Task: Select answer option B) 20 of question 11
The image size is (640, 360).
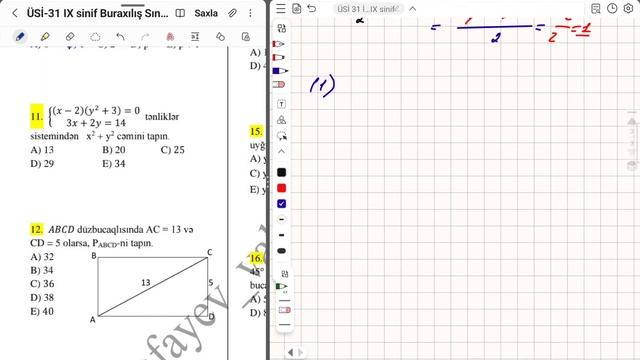Action: (113, 150)
